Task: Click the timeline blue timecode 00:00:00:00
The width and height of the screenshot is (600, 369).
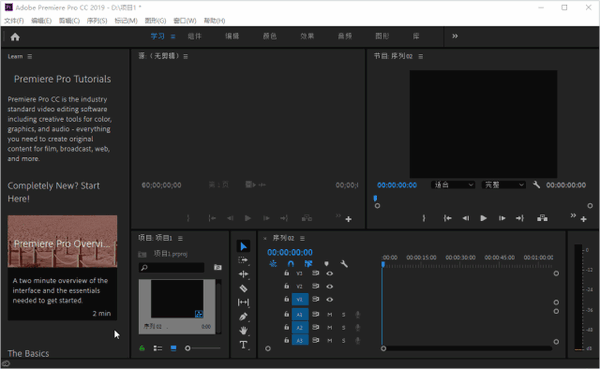Action: coord(290,252)
